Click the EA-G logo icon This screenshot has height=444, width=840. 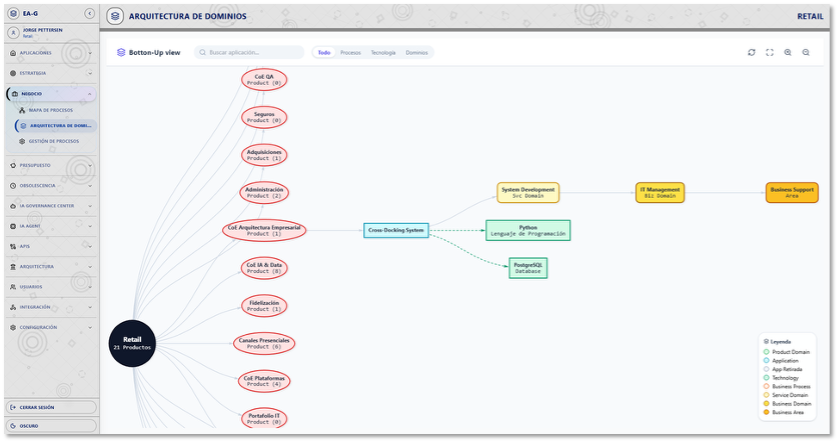[12, 14]
